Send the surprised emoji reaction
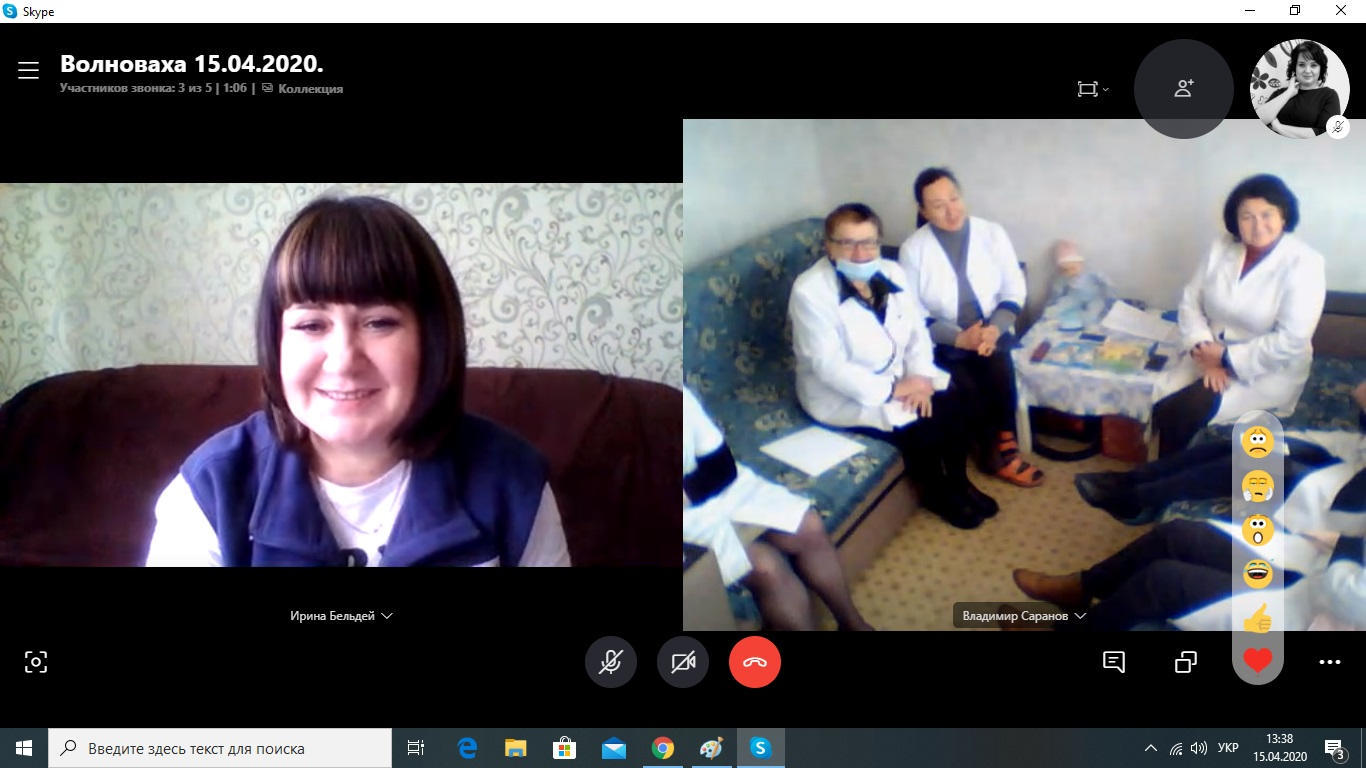Viewport: 1366px width, 768px height. point(1258,530)
